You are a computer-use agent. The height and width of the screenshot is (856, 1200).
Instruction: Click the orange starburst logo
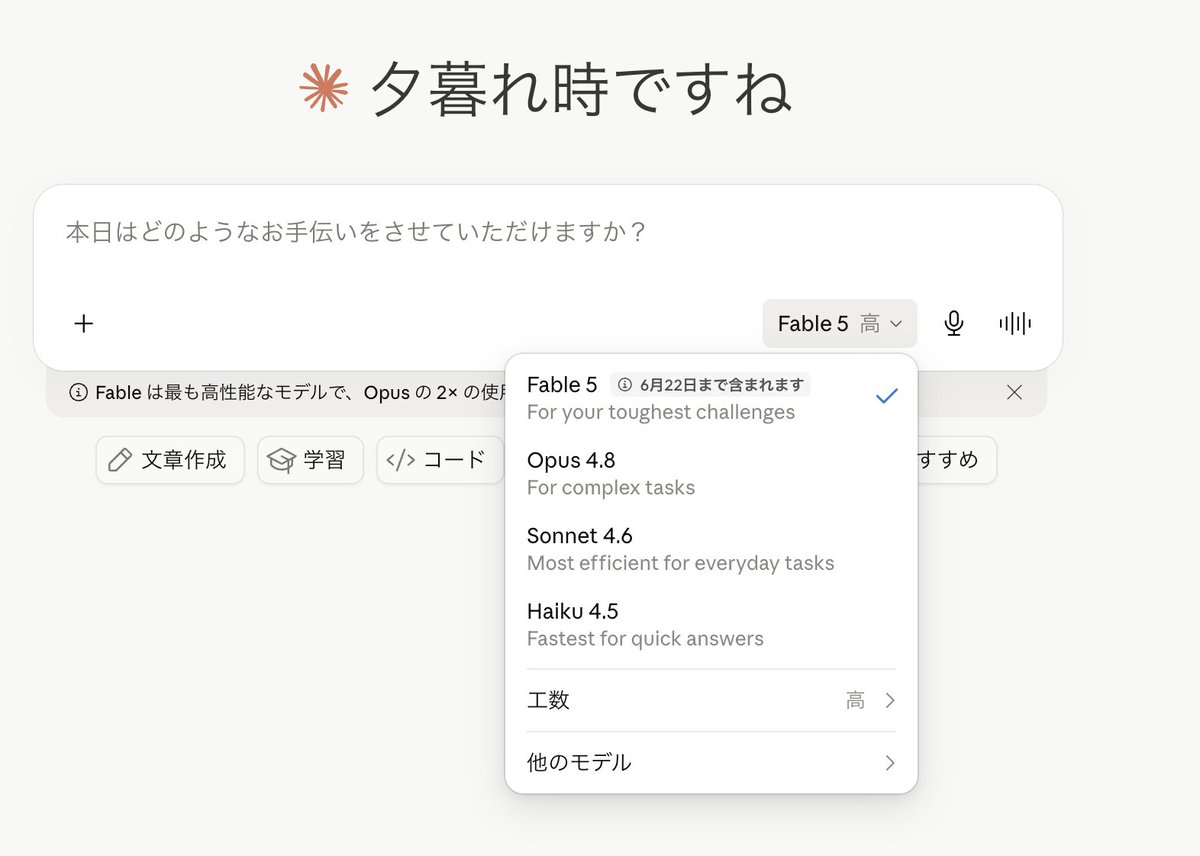coord(324,88)
